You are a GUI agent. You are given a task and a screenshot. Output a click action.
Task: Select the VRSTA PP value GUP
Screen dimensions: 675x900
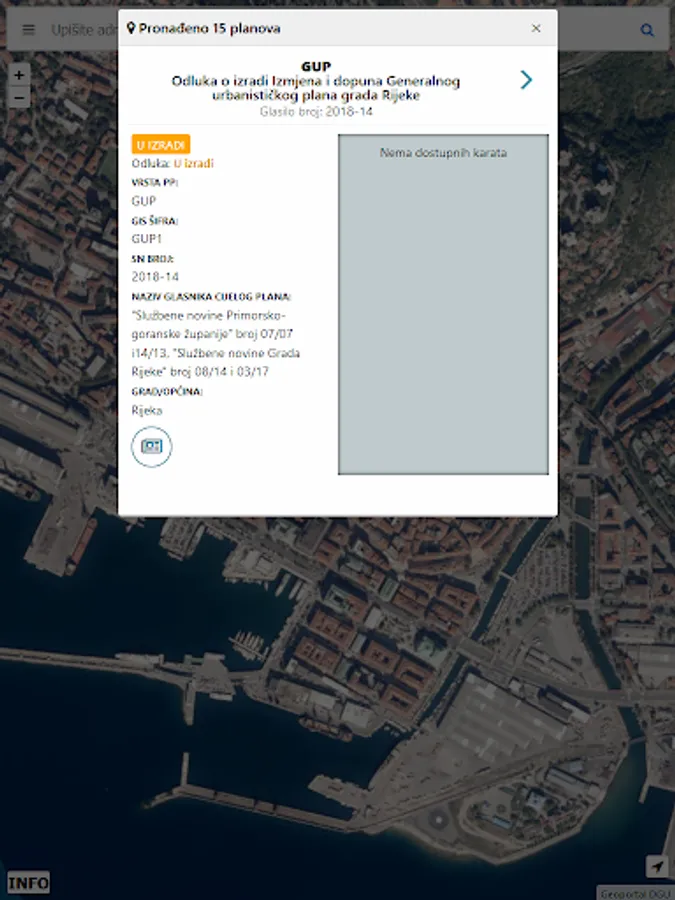coord(143,201)
